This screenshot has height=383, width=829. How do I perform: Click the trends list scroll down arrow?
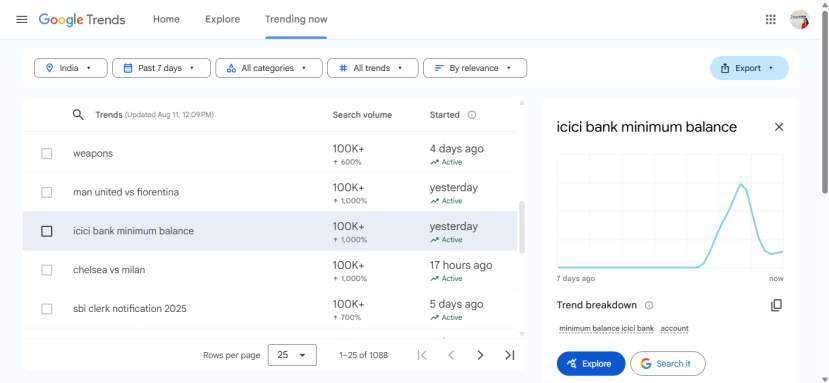click(522, 334)
